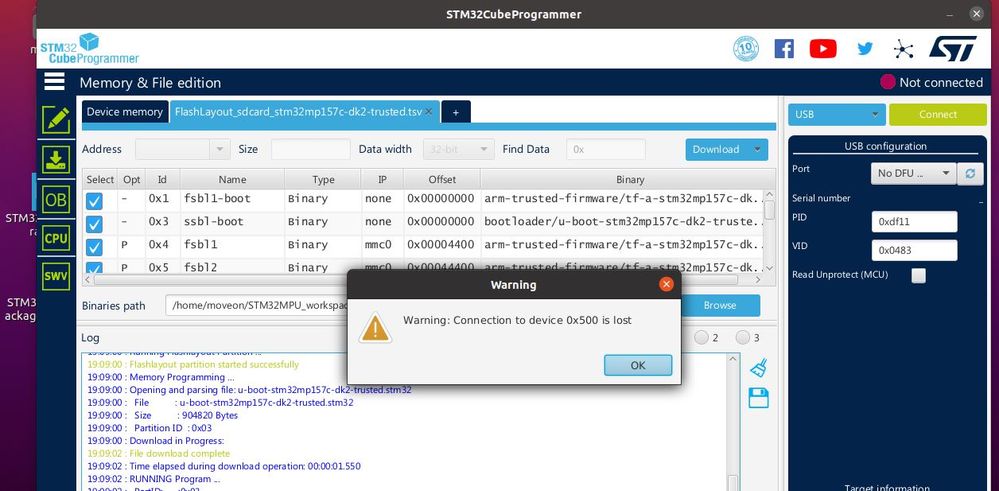Open the Download button dropdown arrow

point(758,150)
